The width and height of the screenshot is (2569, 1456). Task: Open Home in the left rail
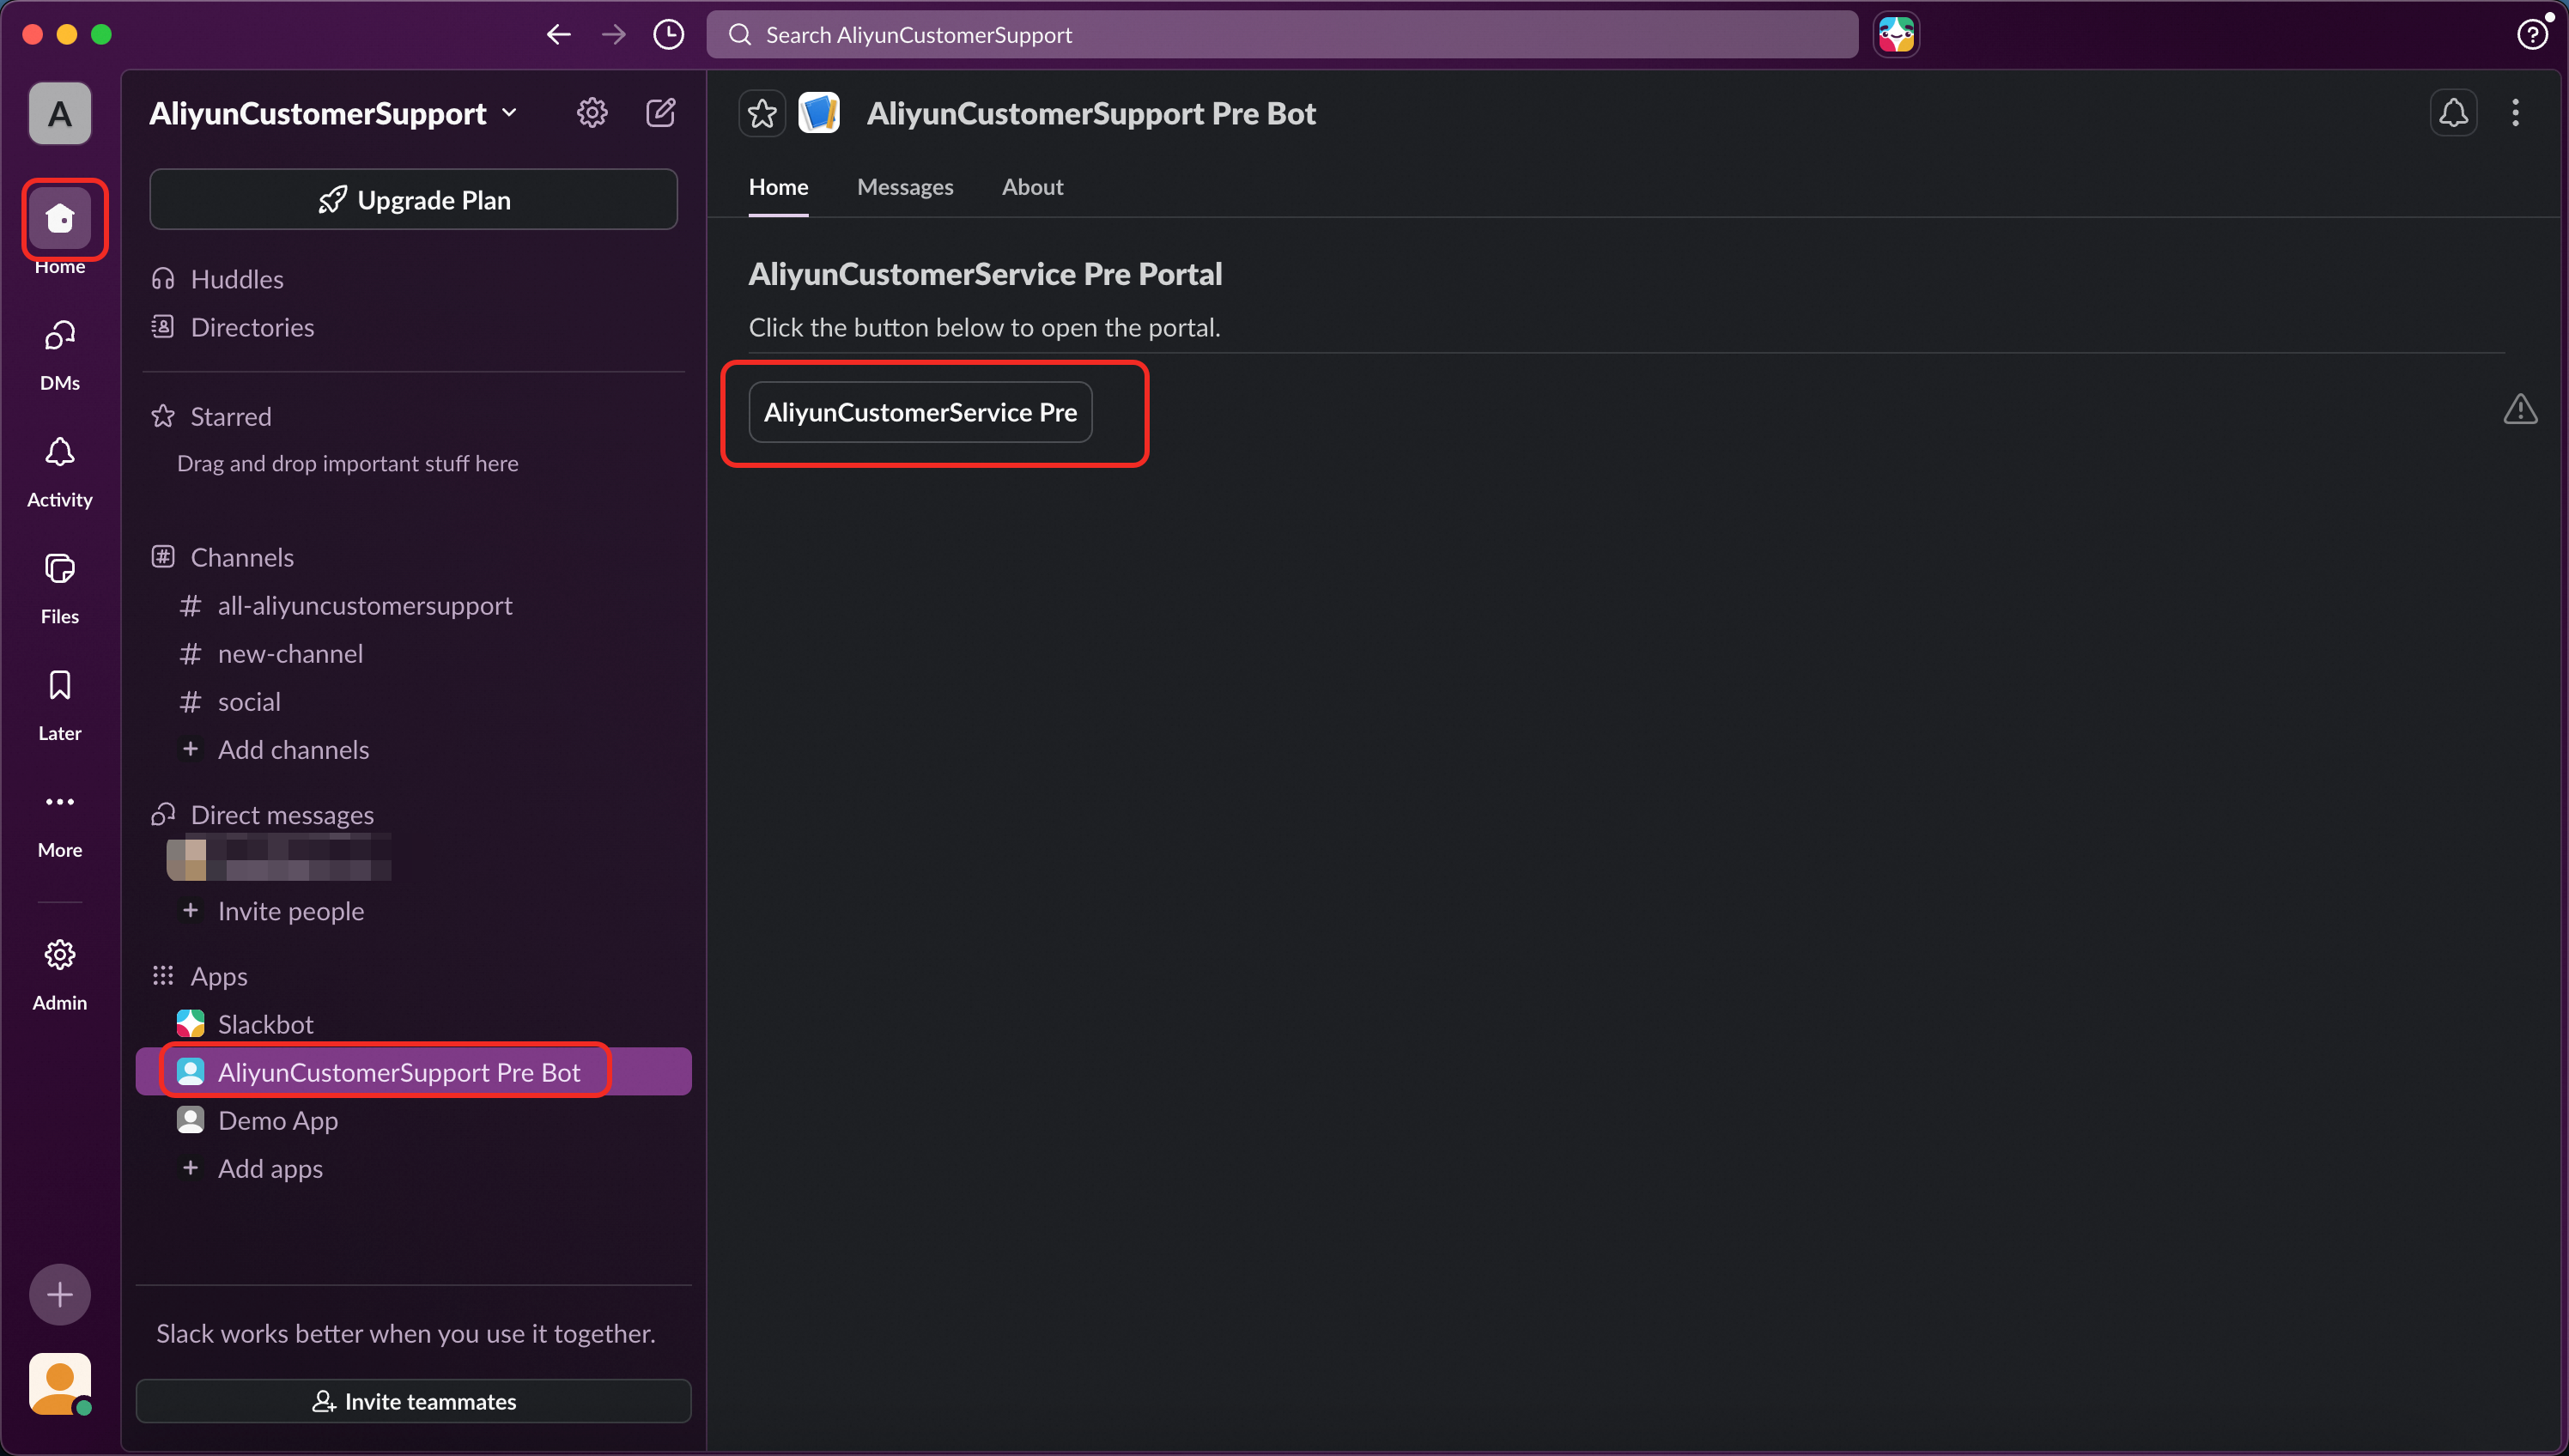pyautogui.click(x=60, y=218)
